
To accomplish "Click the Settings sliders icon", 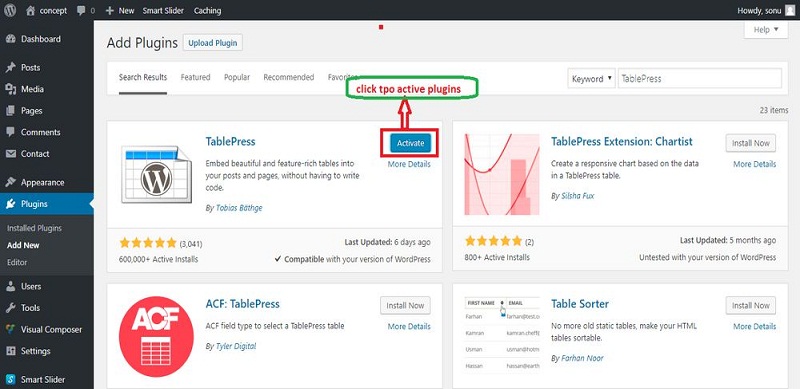I will (x=11, y=351).
